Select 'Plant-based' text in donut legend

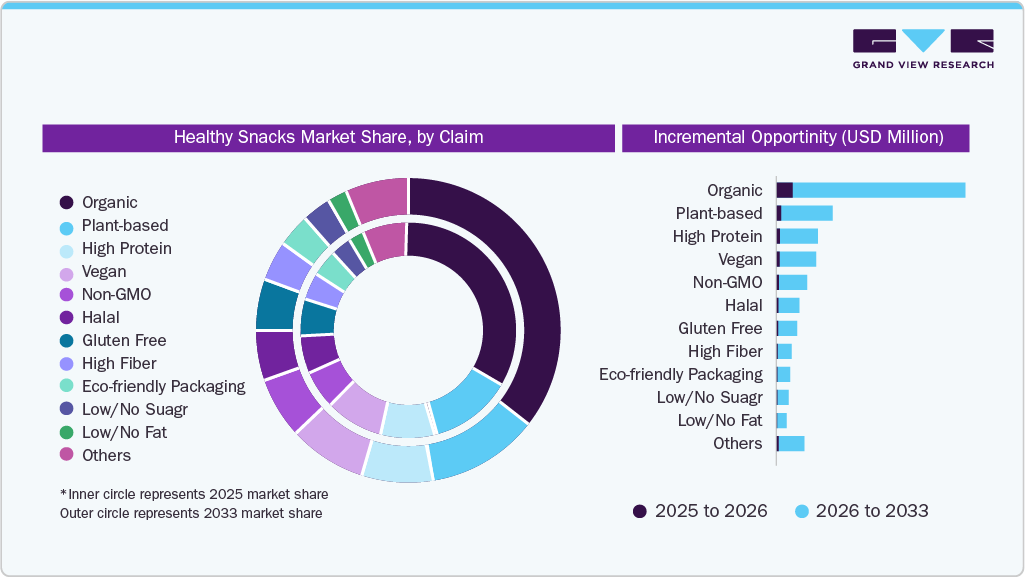[125, 225]
